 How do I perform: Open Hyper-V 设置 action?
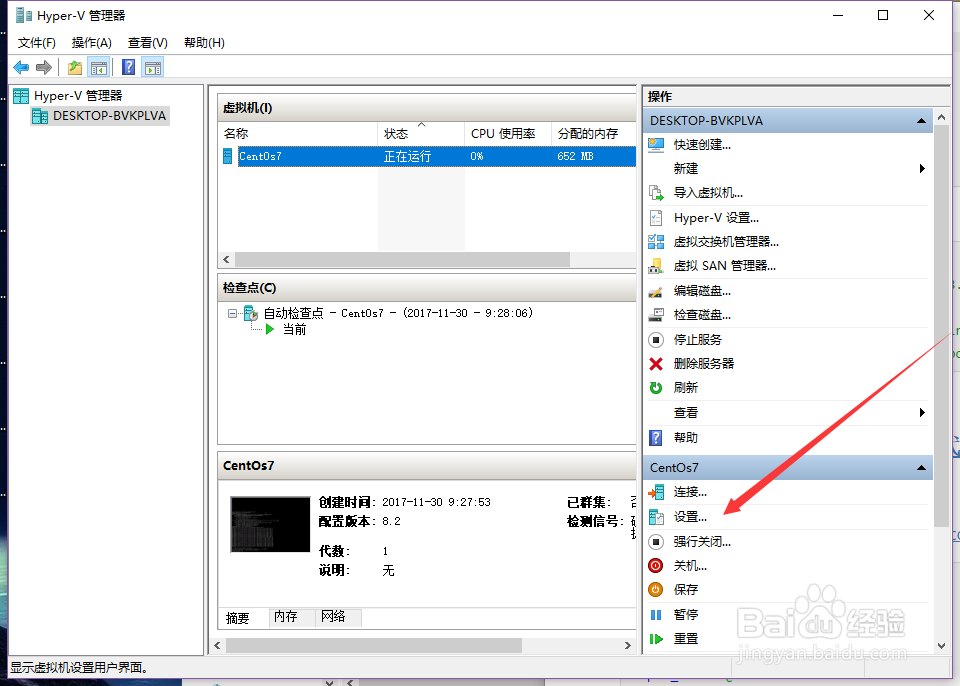pos(716,218)
